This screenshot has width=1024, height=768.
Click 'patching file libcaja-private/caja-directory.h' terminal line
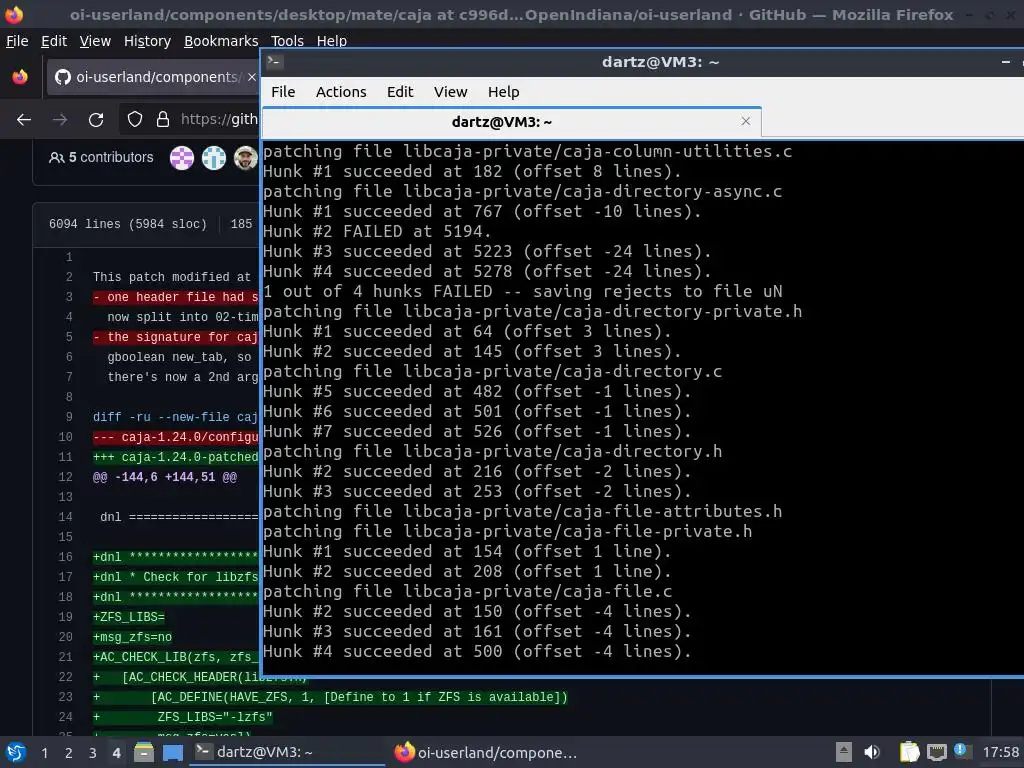pos(492,451)
